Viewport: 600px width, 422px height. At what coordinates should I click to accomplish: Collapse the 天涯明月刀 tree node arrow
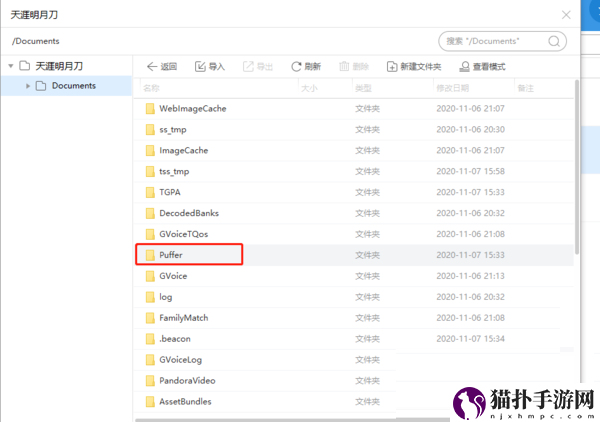tap(11, 66)
